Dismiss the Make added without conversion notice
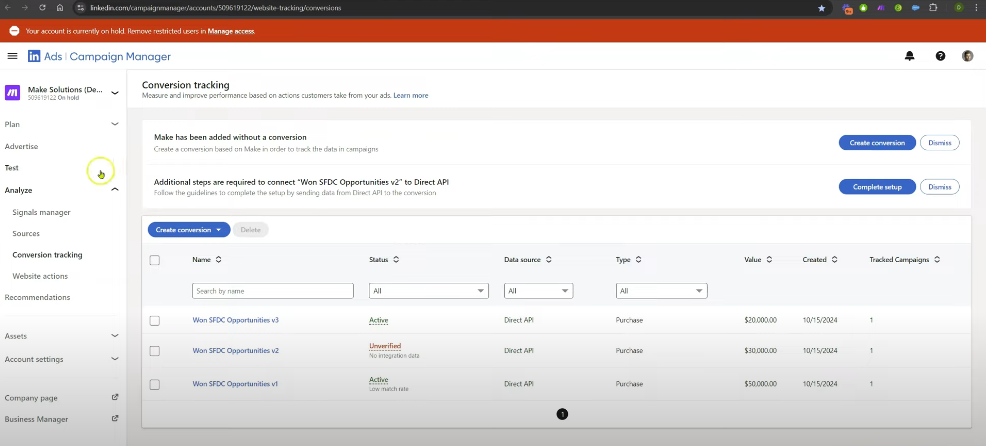The width and height of the screenshot is (986, 446). (940, 143)
